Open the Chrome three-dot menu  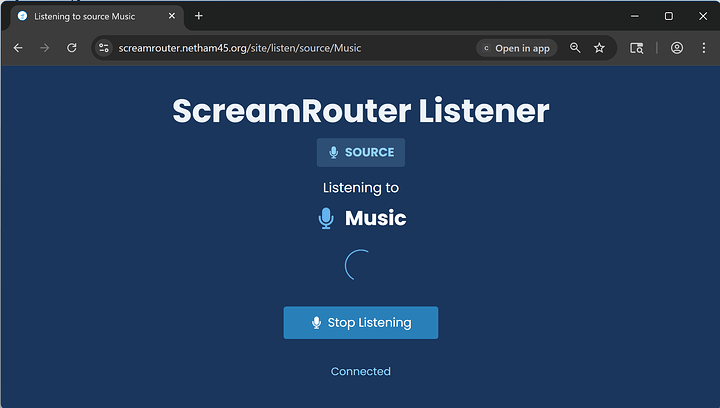tap(702, 48)
